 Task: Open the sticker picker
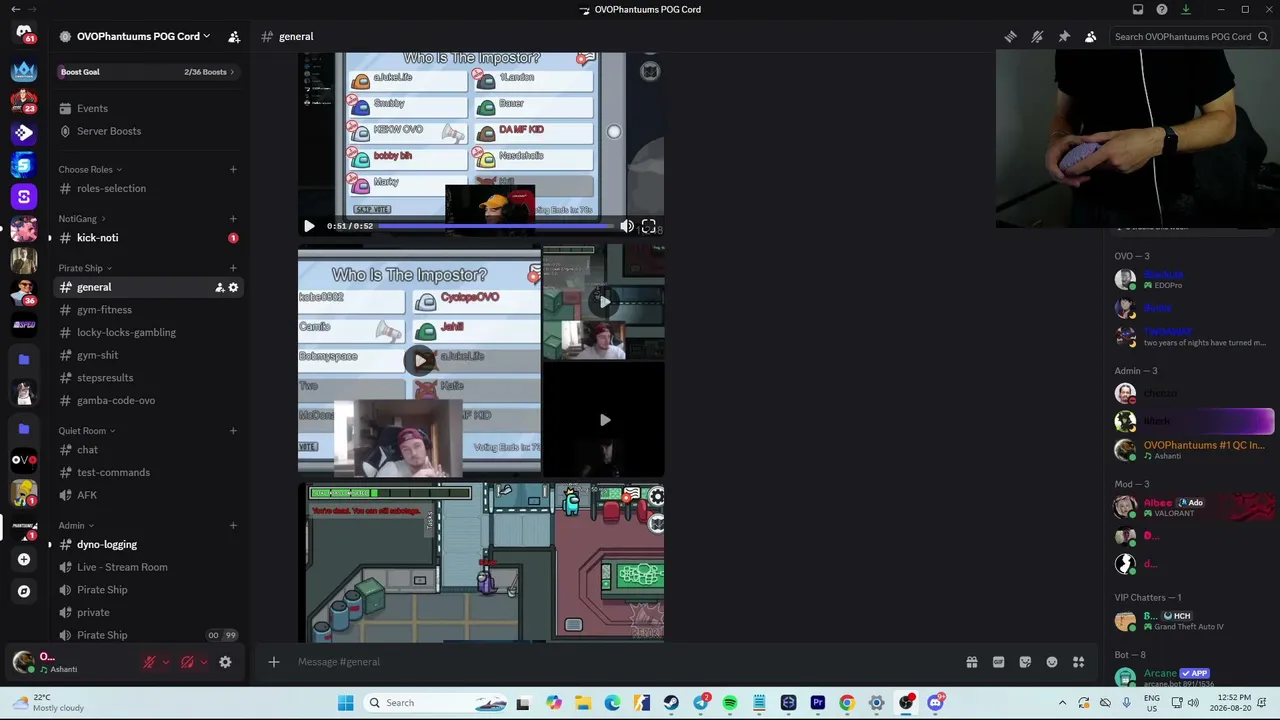(x=1025, y=662)
